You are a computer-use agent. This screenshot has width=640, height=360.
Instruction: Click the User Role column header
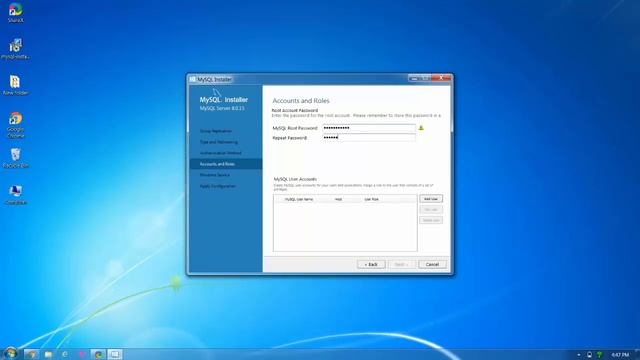coord(371,199)
